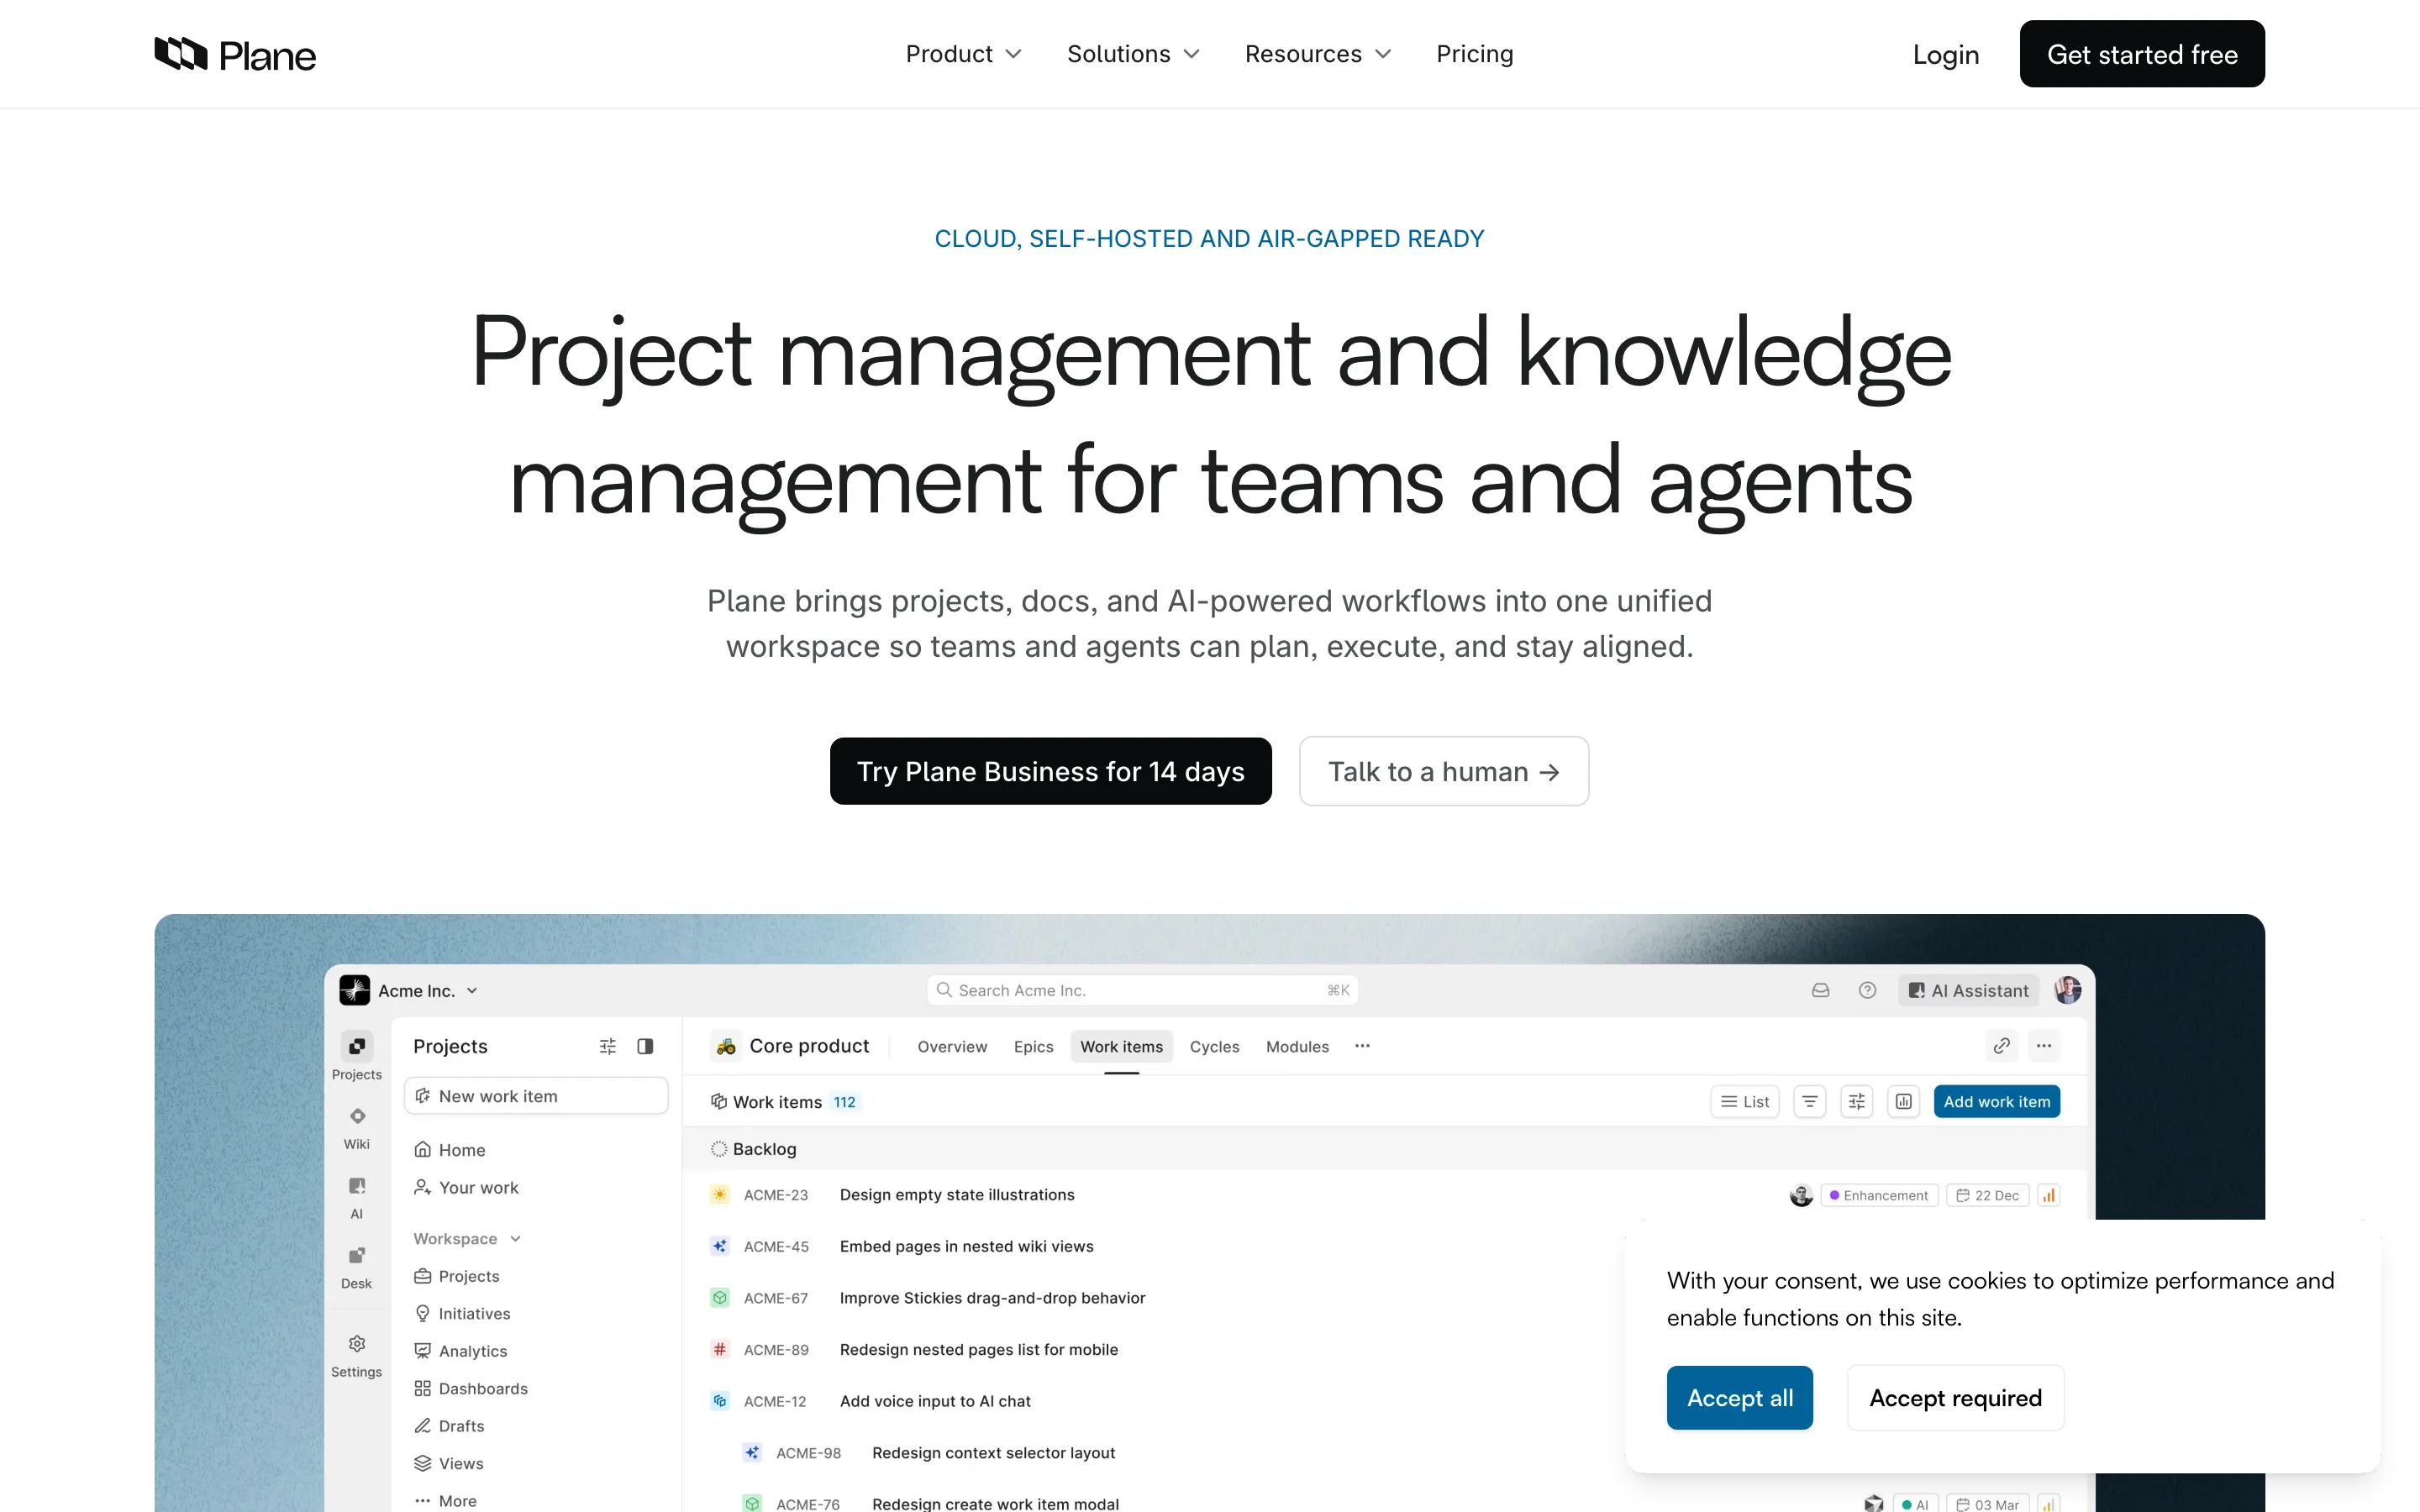Switch to the Cycles tab
The width and height of the screenshot is (2420, 1512).
1214,1046
